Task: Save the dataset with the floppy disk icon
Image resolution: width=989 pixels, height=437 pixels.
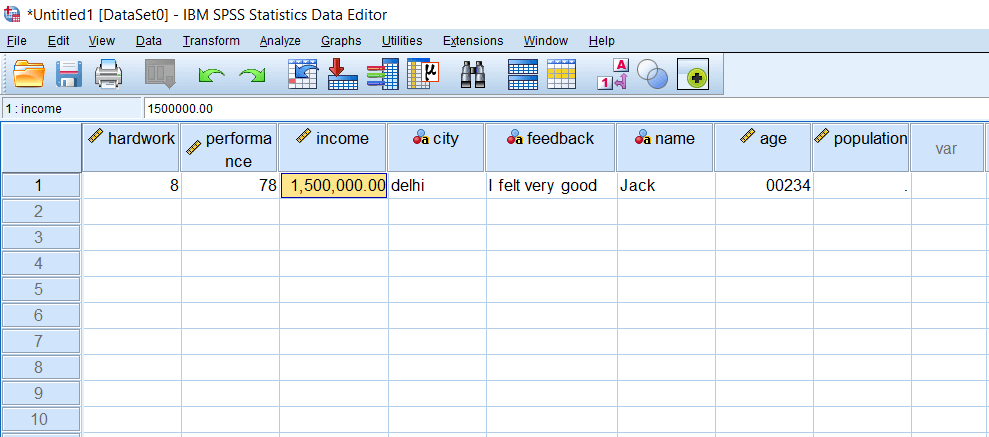Action: (69, 74)
